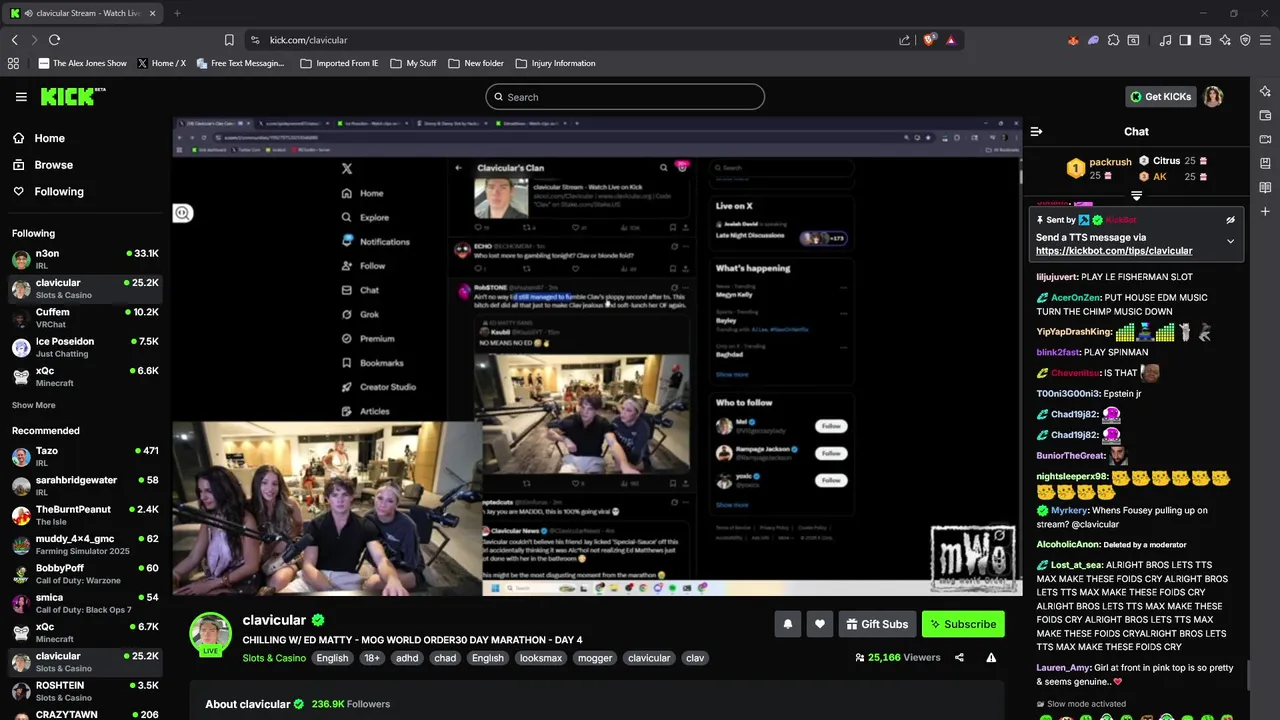Click Show More under Following
The height and width of the screenshot is (720, 1280).
[x=34, y=405]
